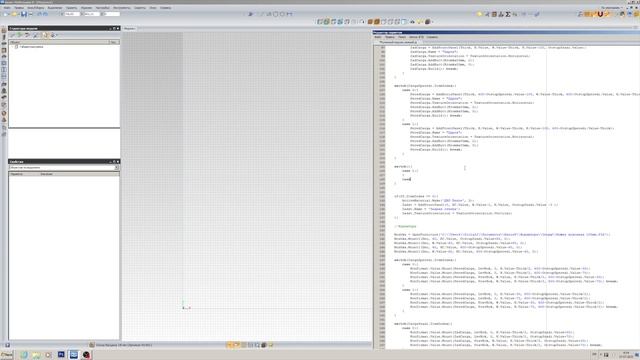Launch Internet Explorer from the taskbar

(x=24, y=355)
